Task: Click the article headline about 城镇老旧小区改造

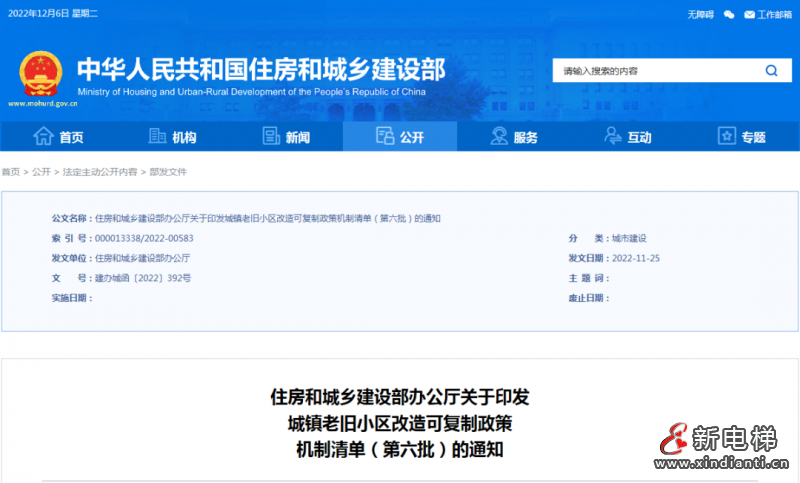Action: pyautogui.click(x=400, y=423)
